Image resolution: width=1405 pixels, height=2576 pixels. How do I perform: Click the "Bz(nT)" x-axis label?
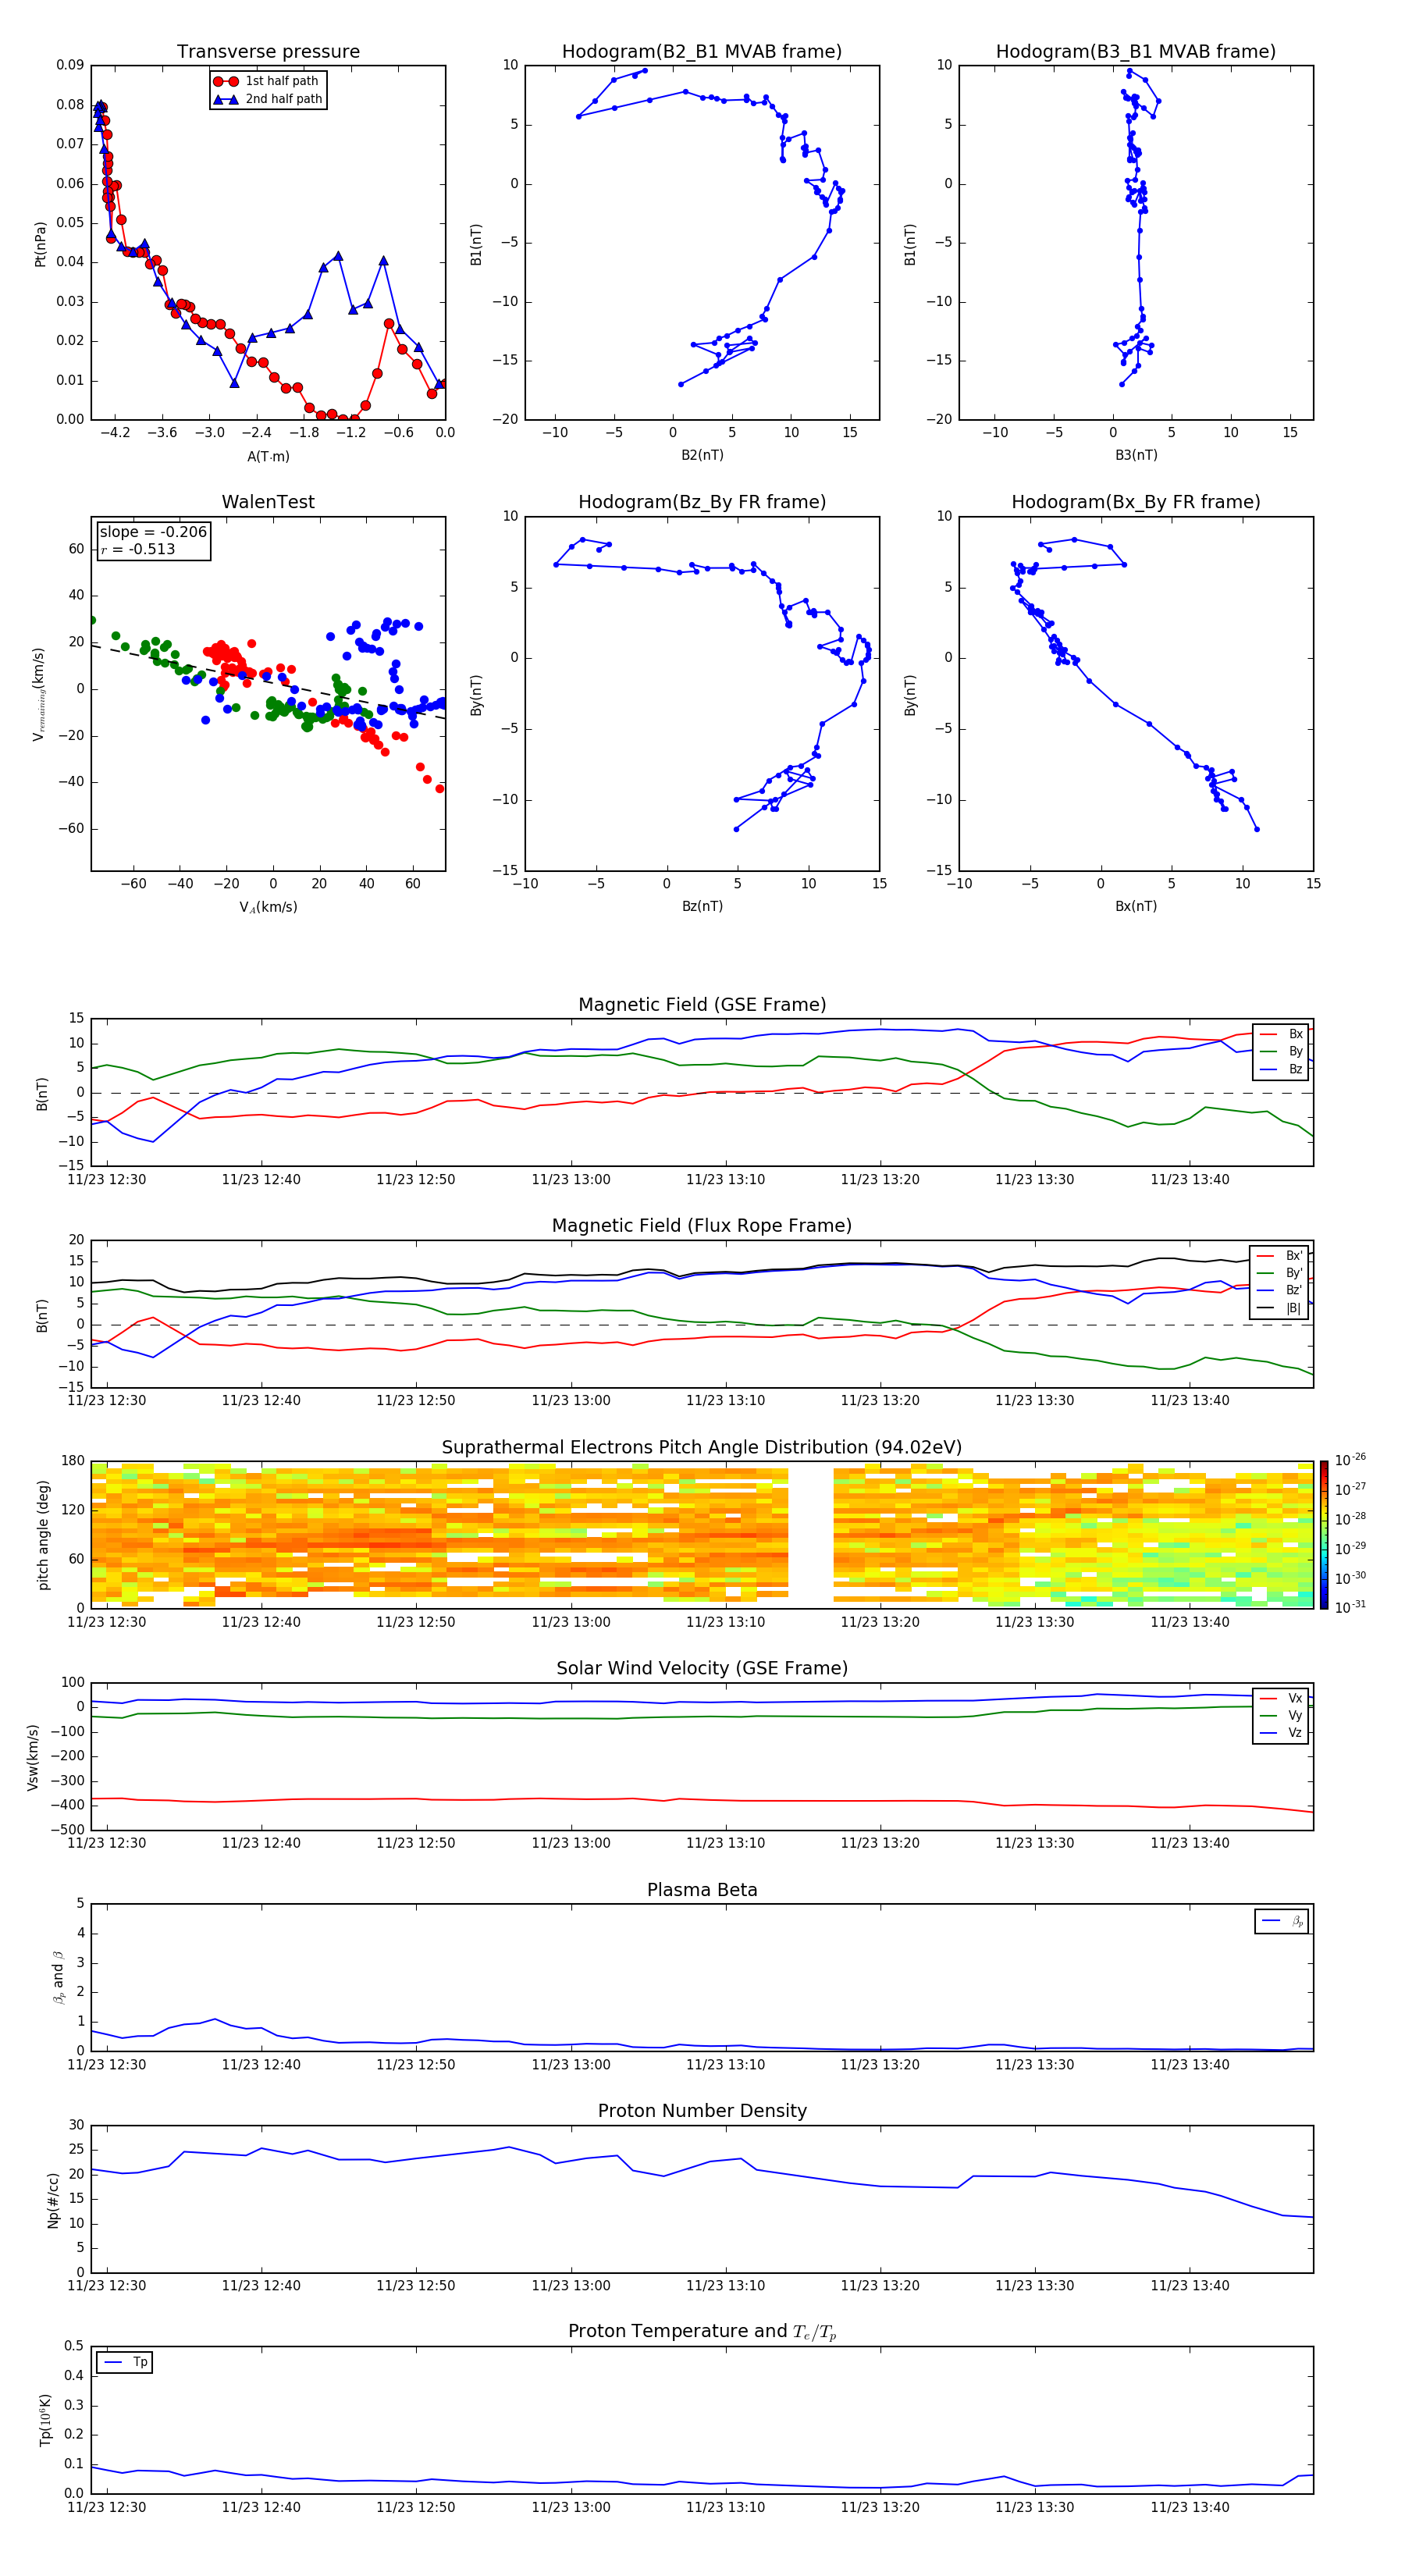tap(702, 907)
